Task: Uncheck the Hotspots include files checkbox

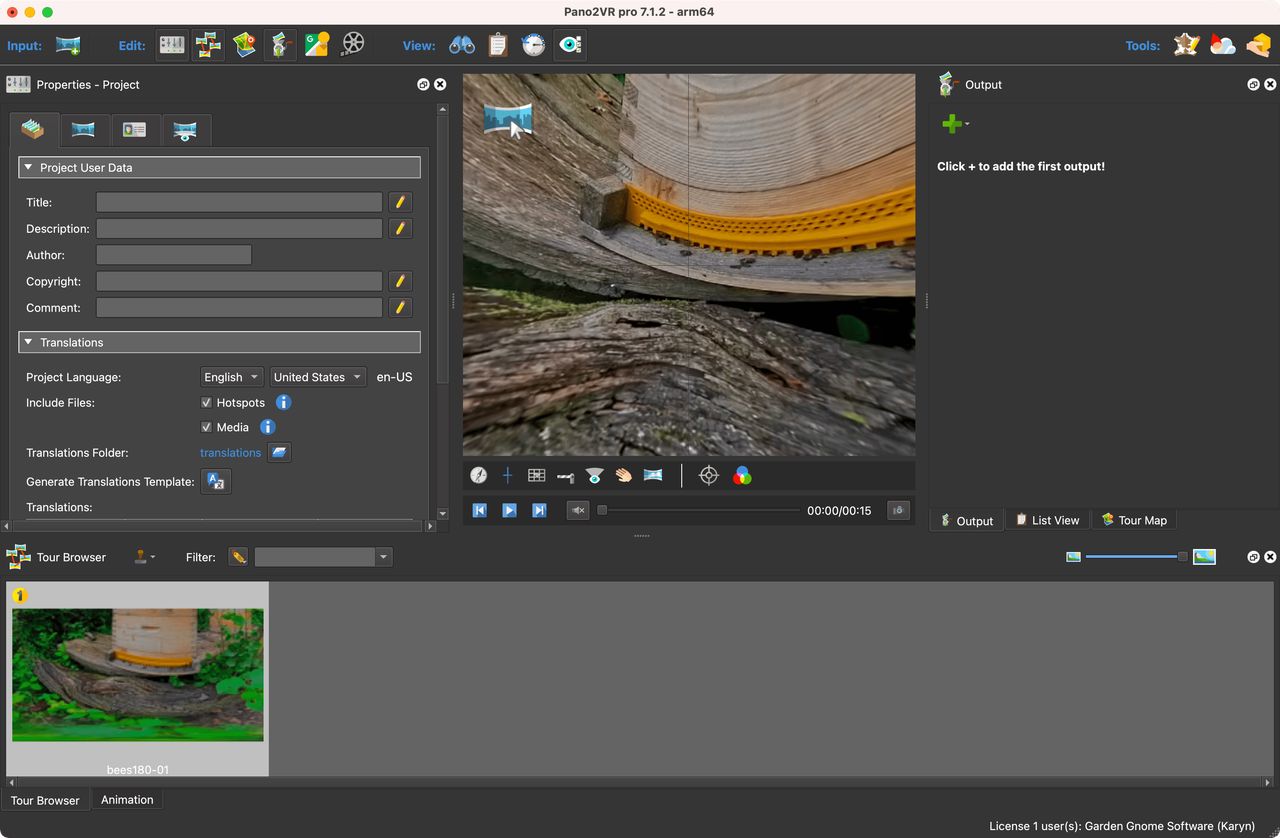Action: click(206, 402)
